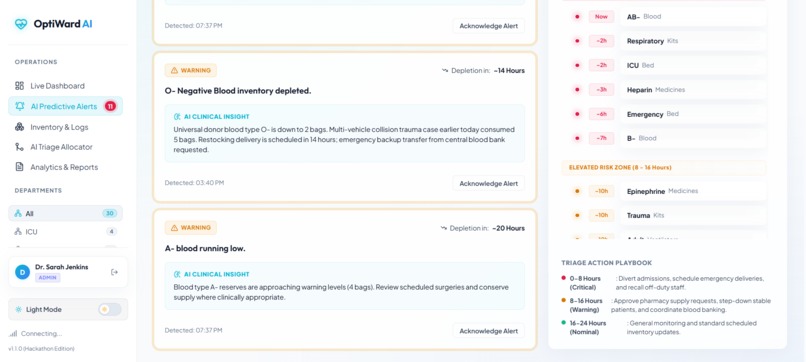Click the AI Predictive Alerts bell icon
The image size is (806, 362).
pyautogui.click(x=20, y=106)
